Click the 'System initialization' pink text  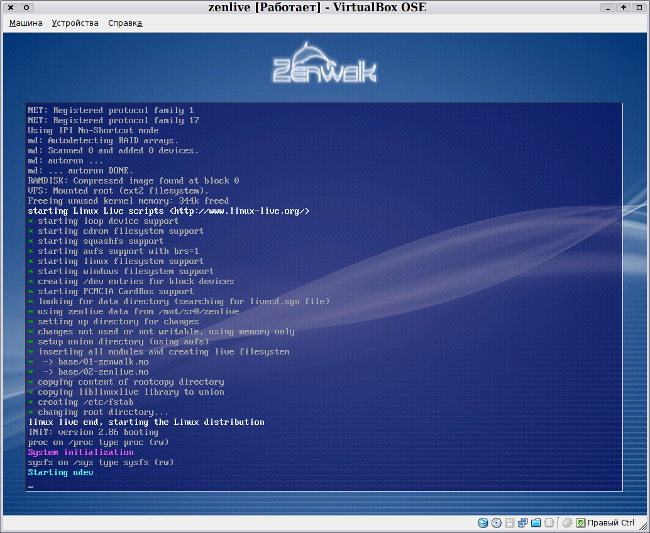[80, 452]
